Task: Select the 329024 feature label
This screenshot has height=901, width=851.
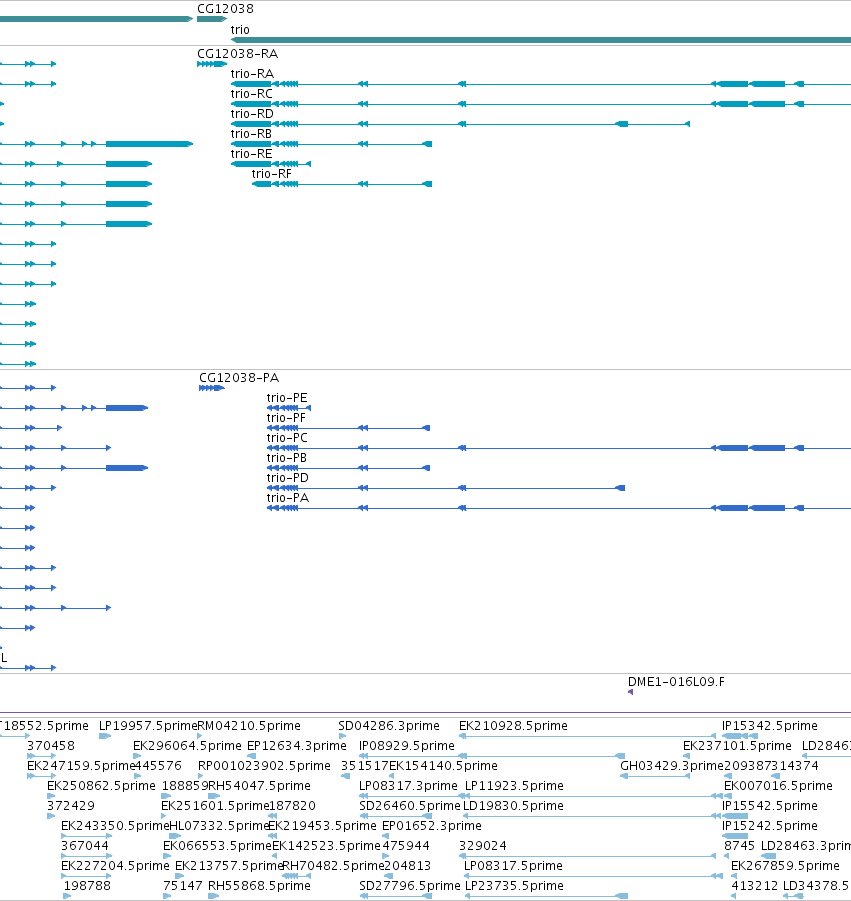Action: point(483,846)
